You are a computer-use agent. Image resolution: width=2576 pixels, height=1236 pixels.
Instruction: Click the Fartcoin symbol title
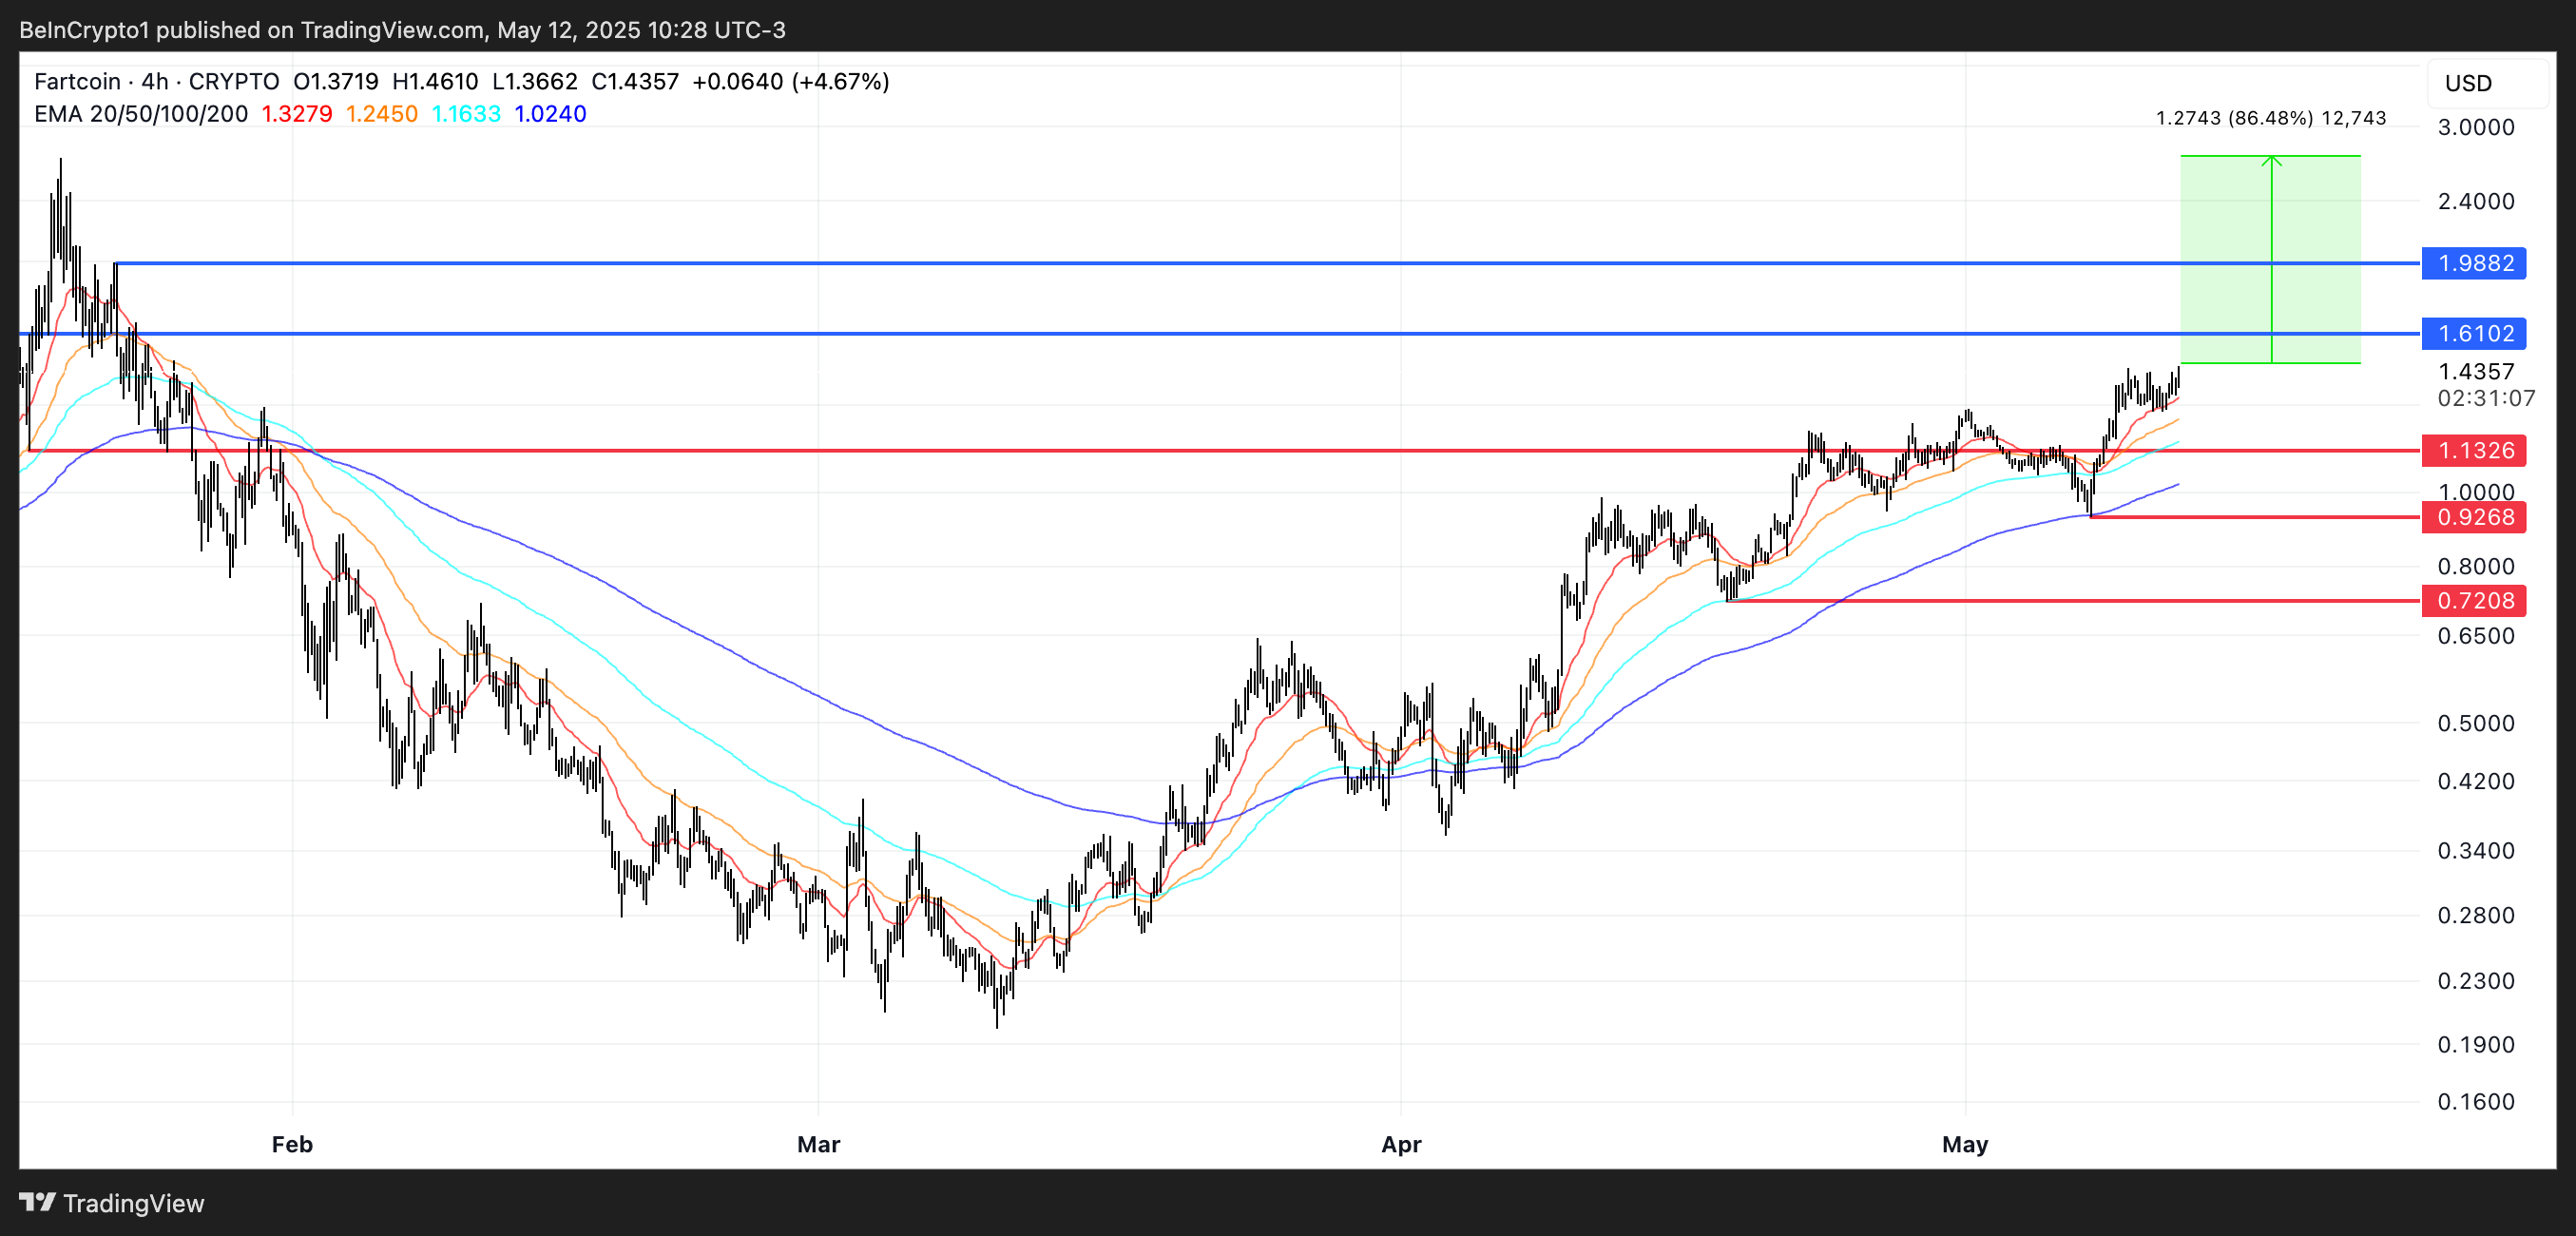coord(77,81)
